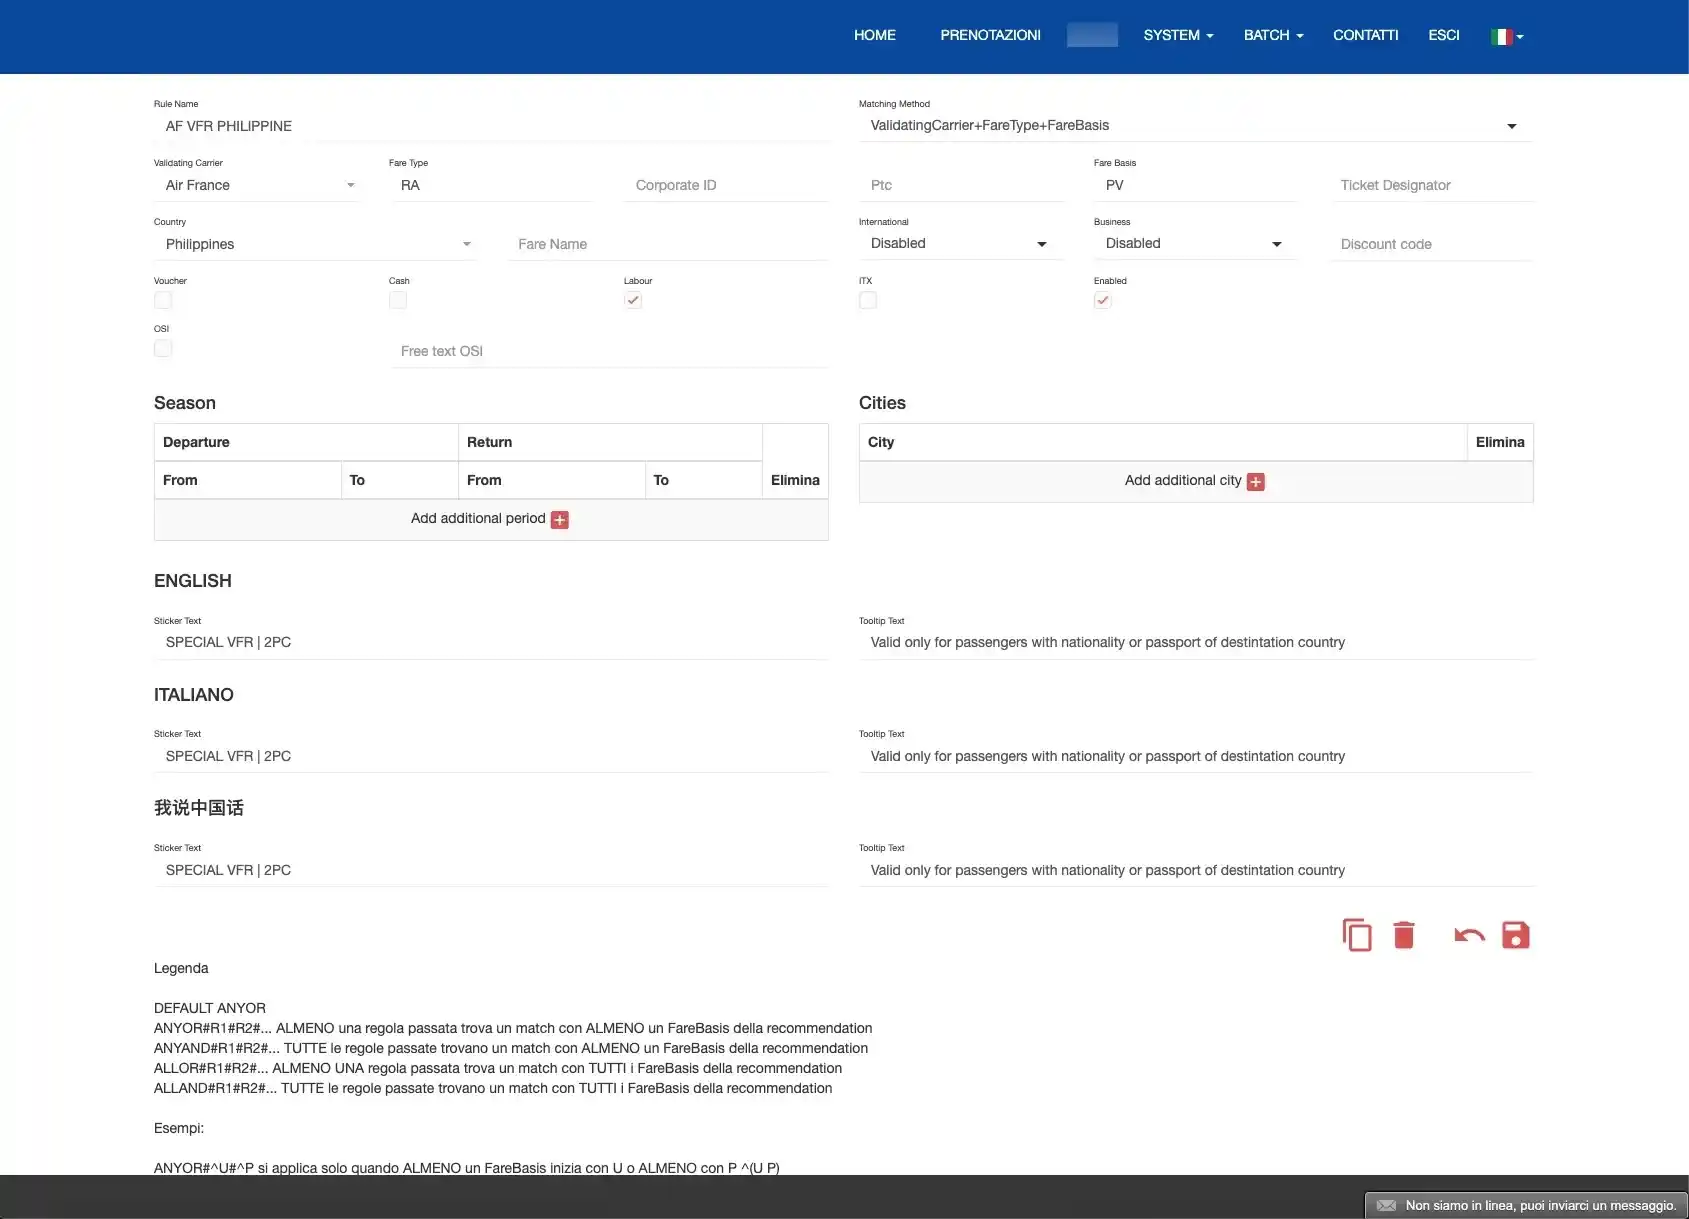This screenshot has width=1689, height=1219.
Task: Click ESCI to log out
Action: [x=1443, y=35]
